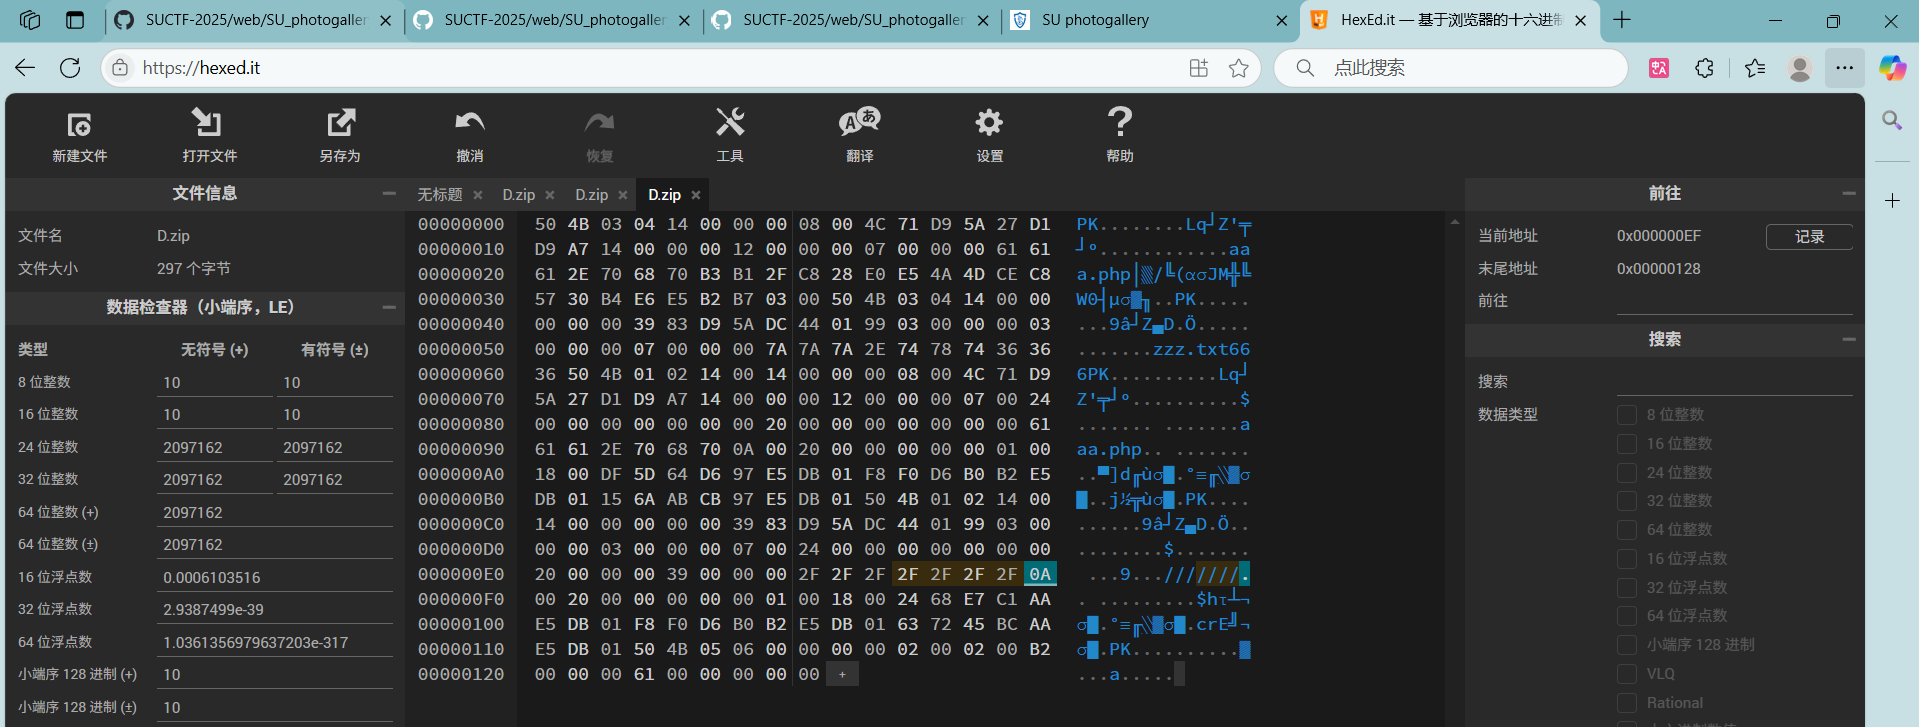Open the Help (帮助) question mark
The height and width of the screenshot is (727, 1919).
1120,122
